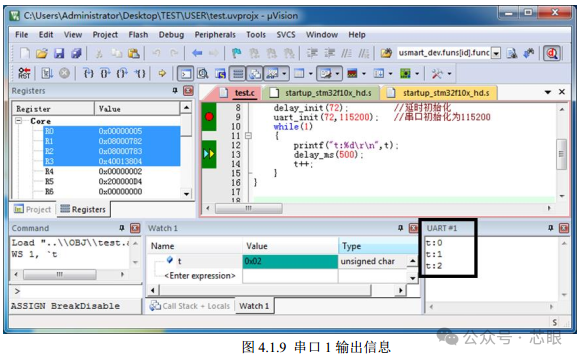Image resolution: width=580 pixels, height=360 pixels.
Task: Show next statement yellow arrow
Action: 162,74
